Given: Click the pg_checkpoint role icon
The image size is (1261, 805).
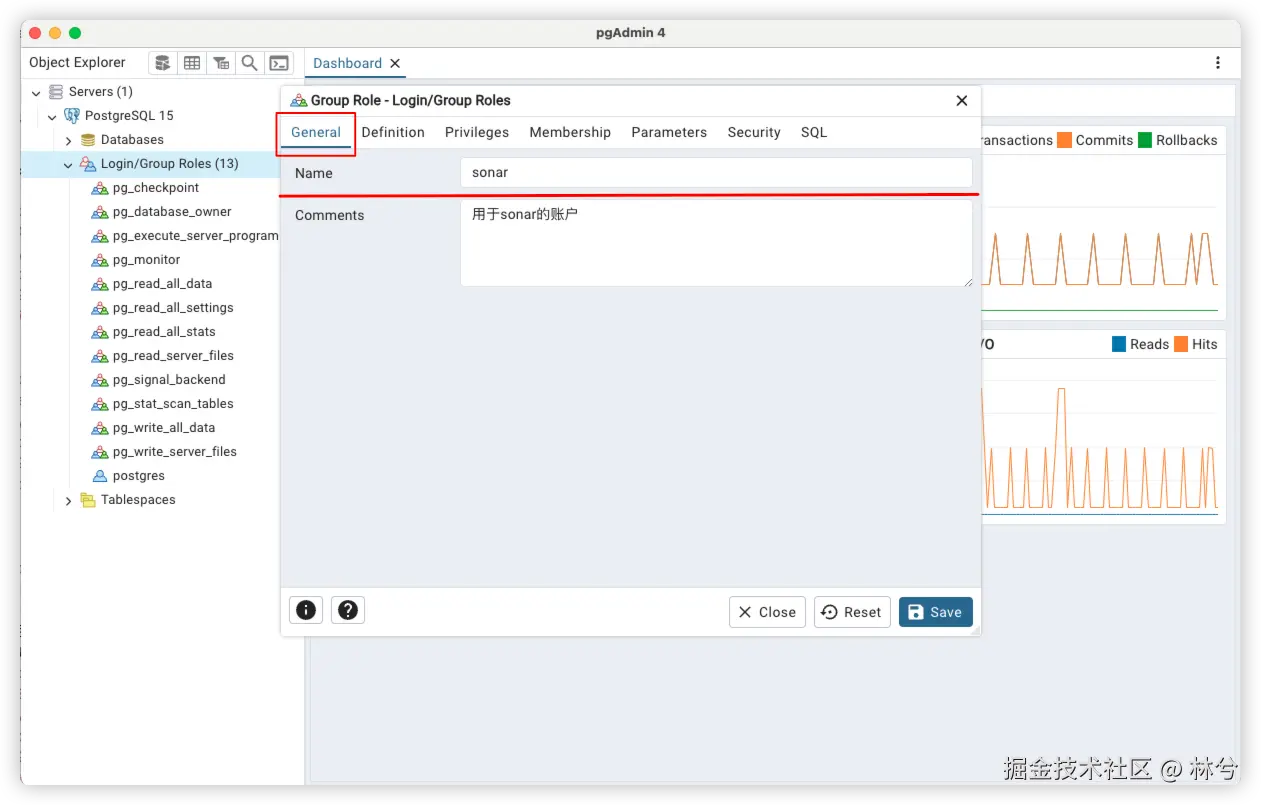Looking at the screenshot, I should tap(100, 188).
